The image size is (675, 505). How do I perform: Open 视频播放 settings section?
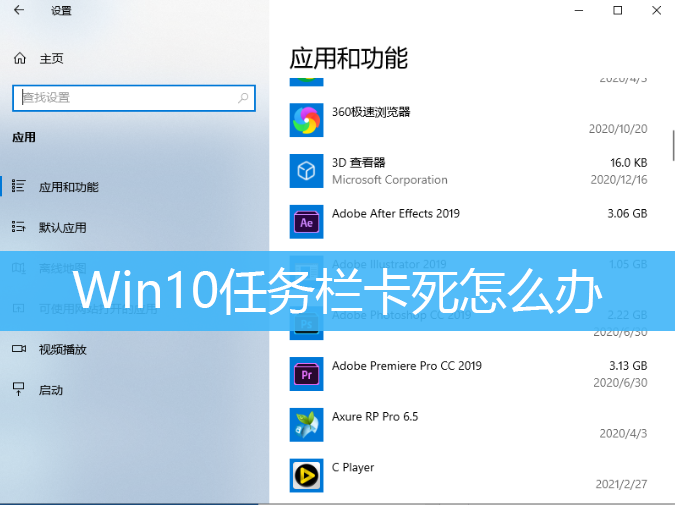pos(62,349)
